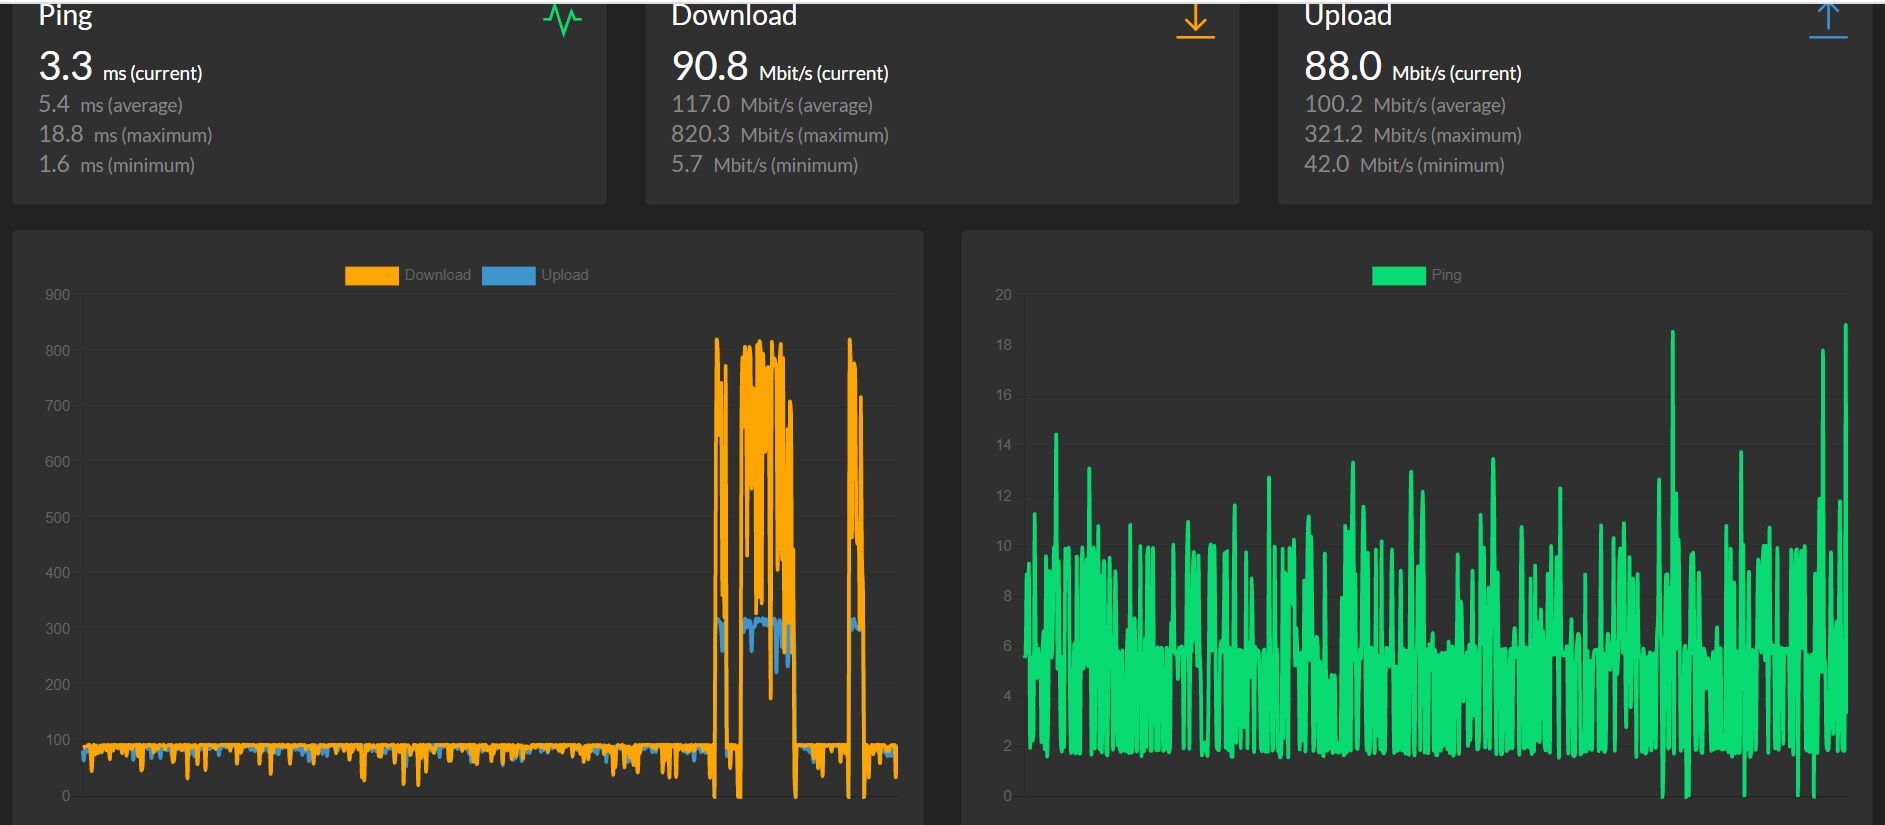1885x825 pixels.
Task: Click the 117.0 Mbit/s average download stat
Action: pos(772,104)
